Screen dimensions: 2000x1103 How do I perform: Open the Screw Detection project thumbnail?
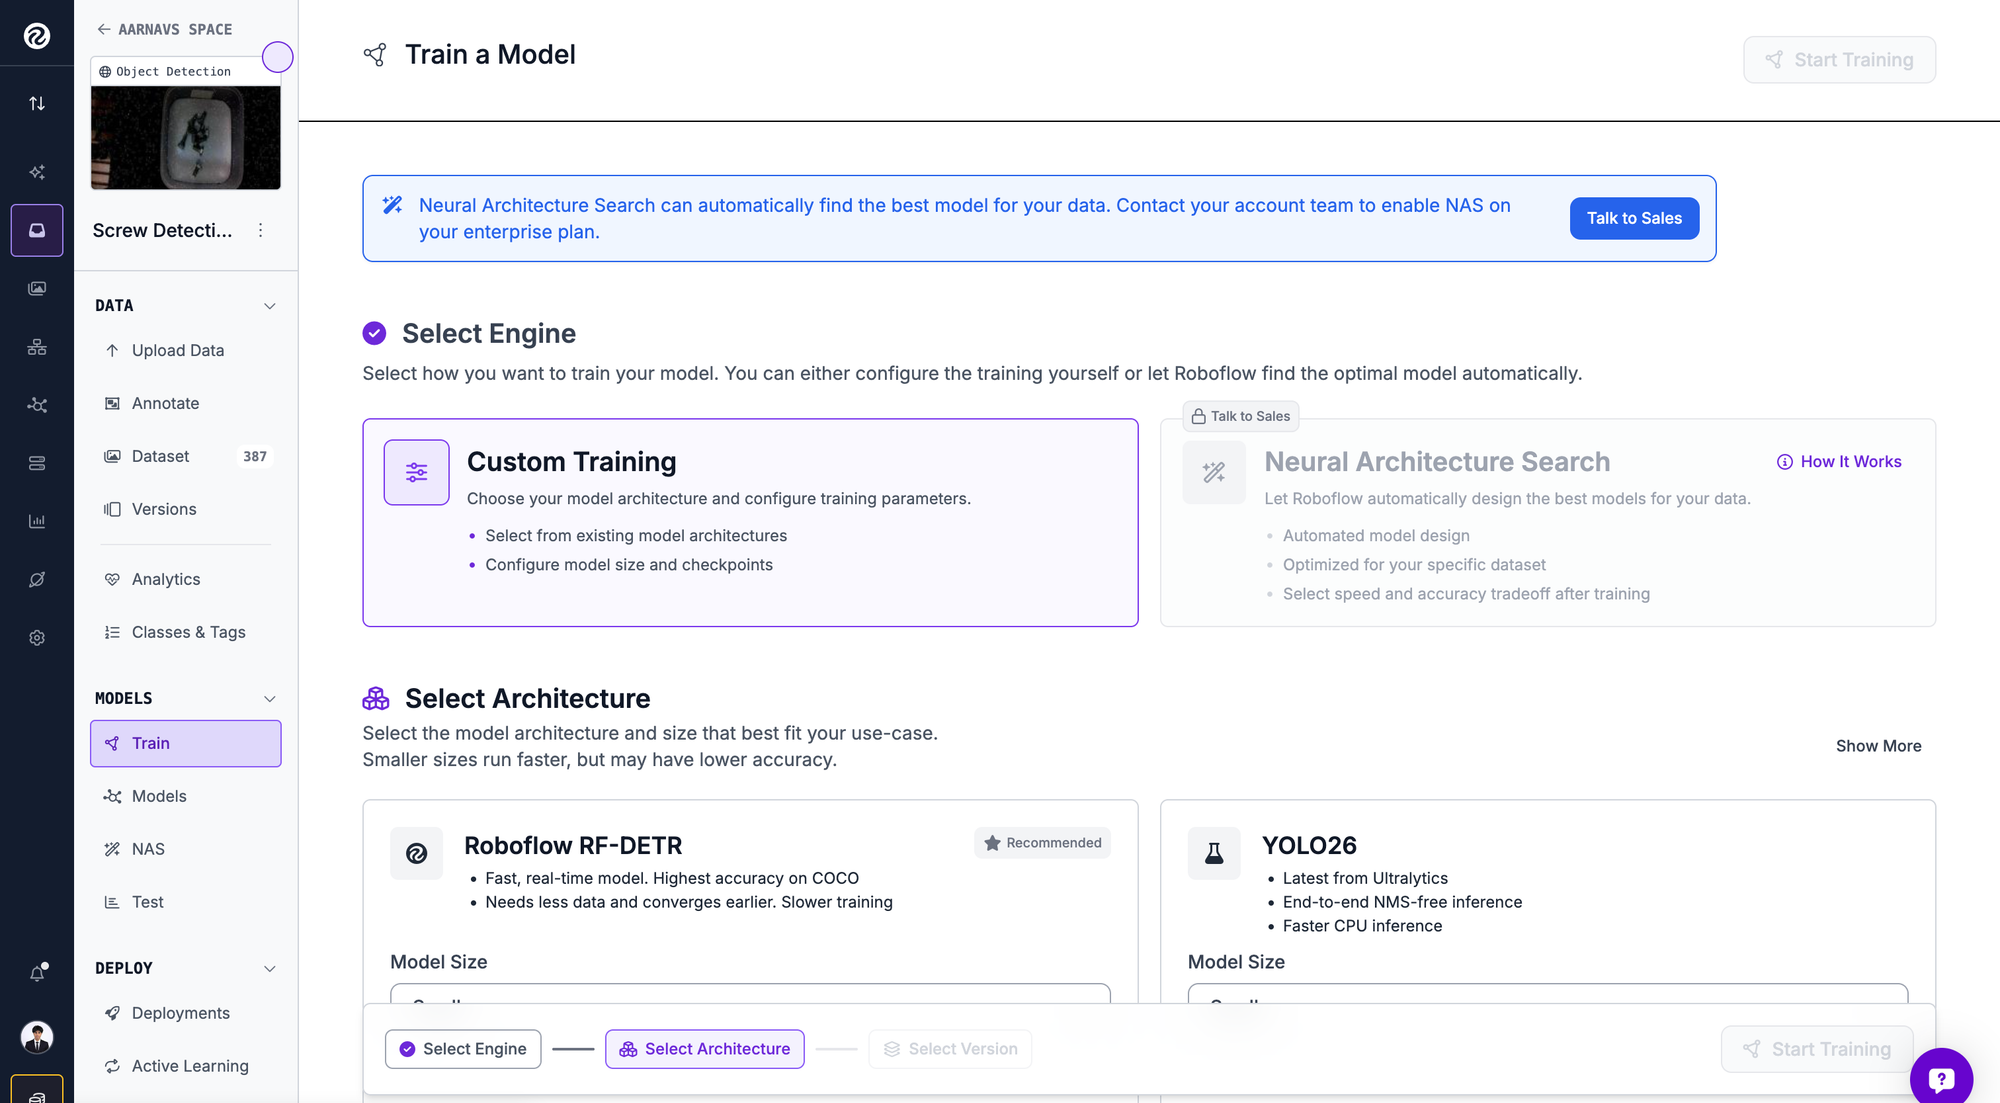click(186, 137)
